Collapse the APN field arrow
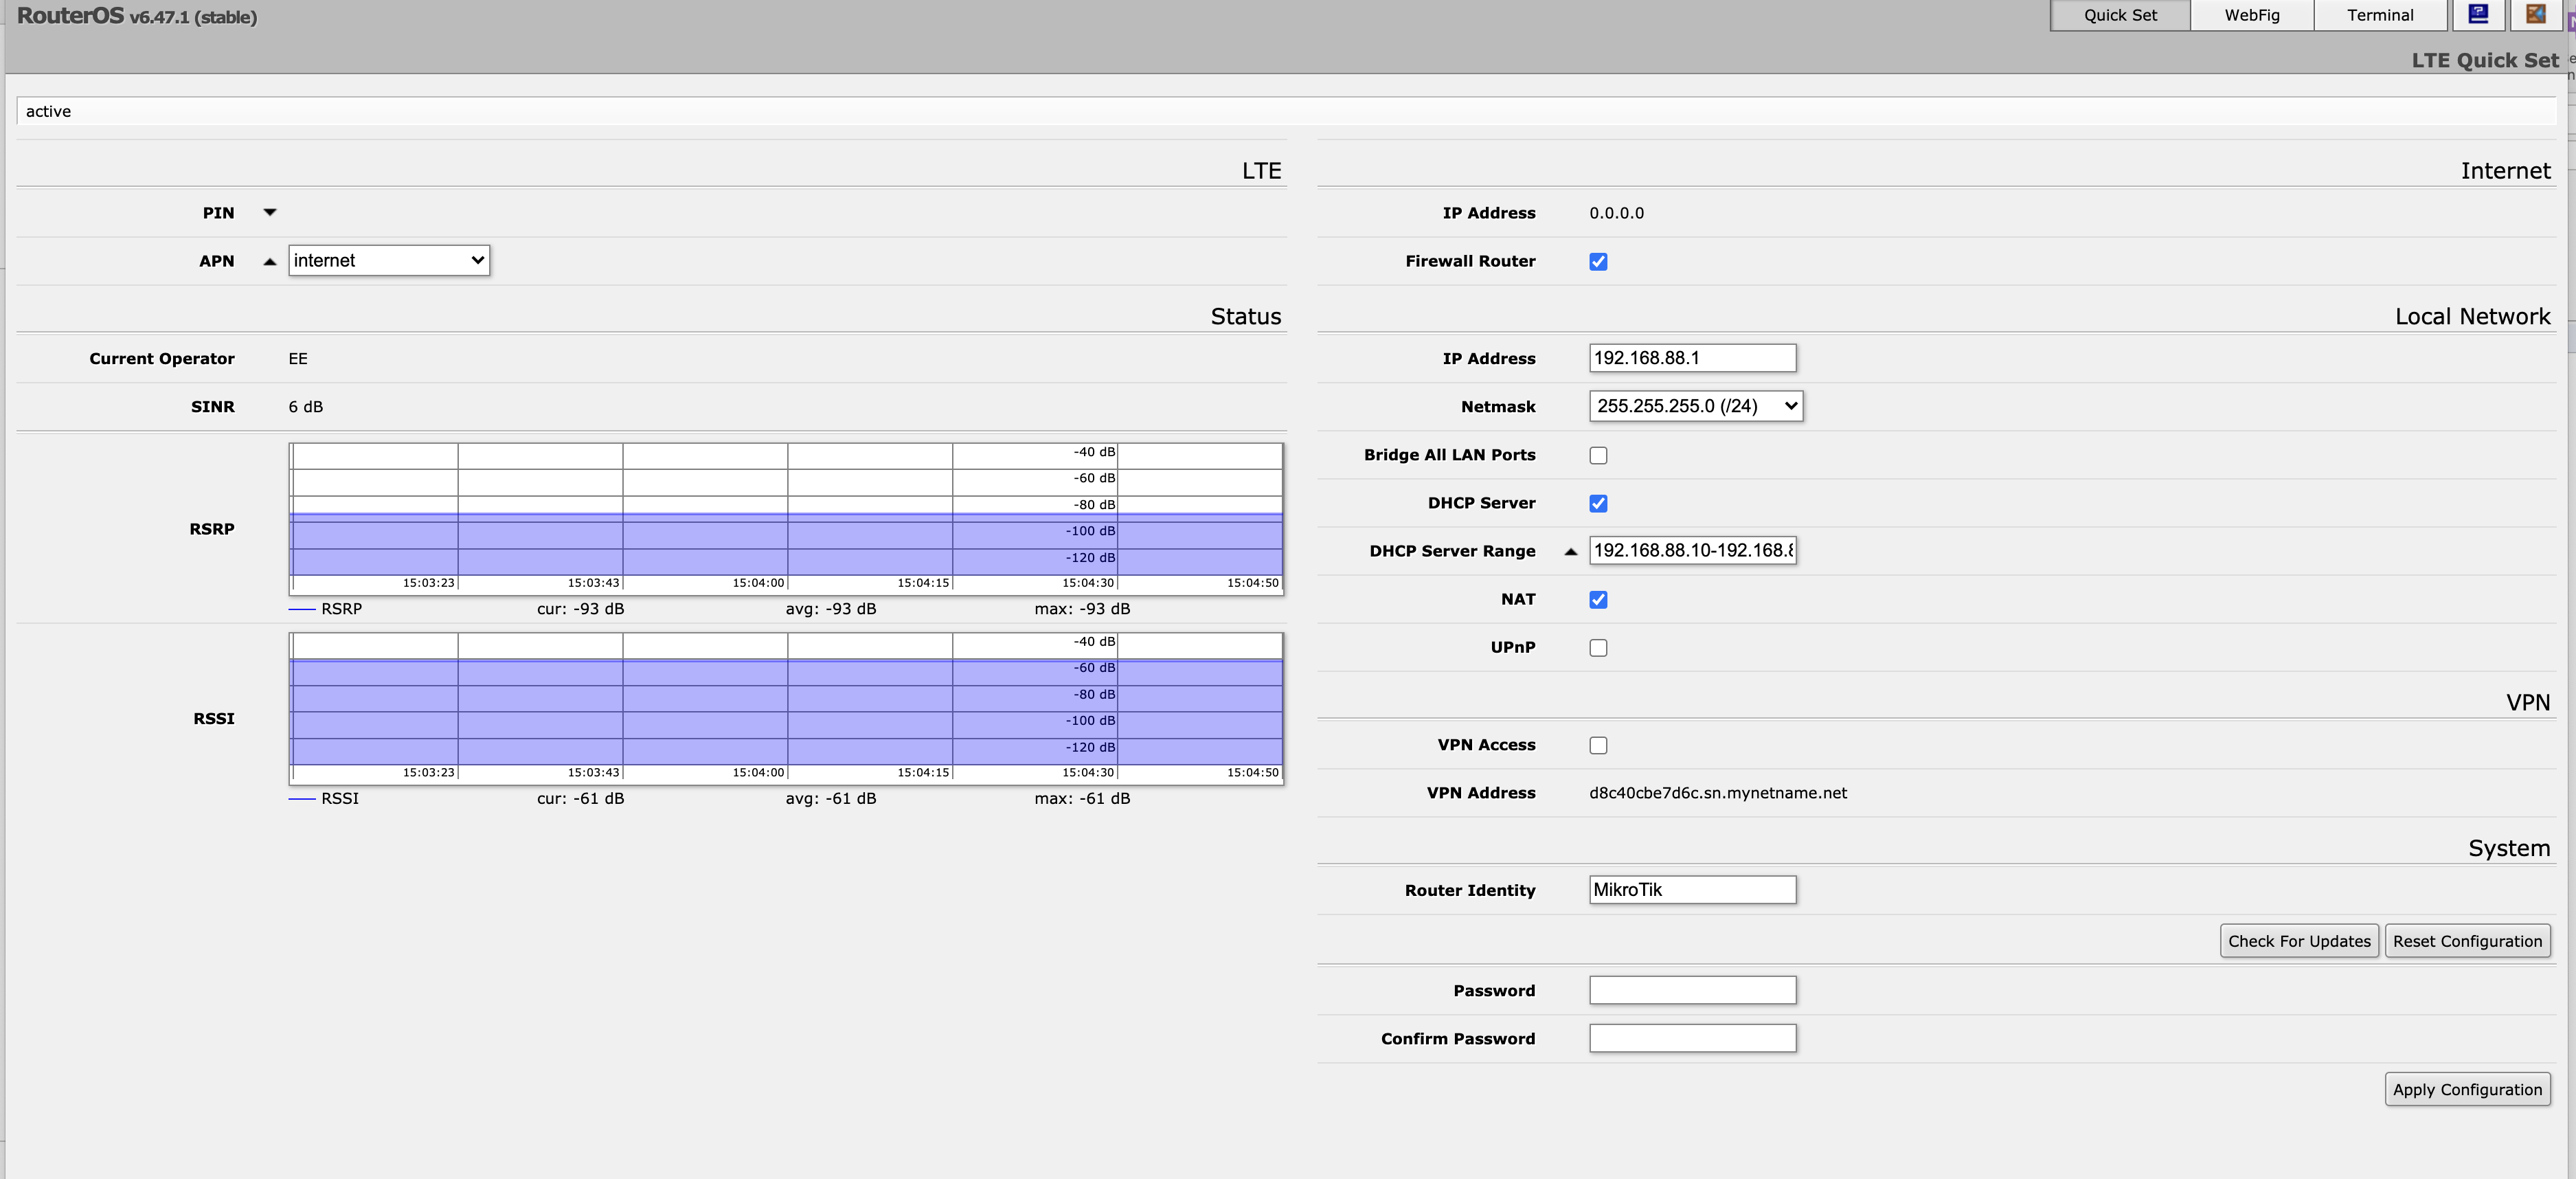 click(270, 261)
